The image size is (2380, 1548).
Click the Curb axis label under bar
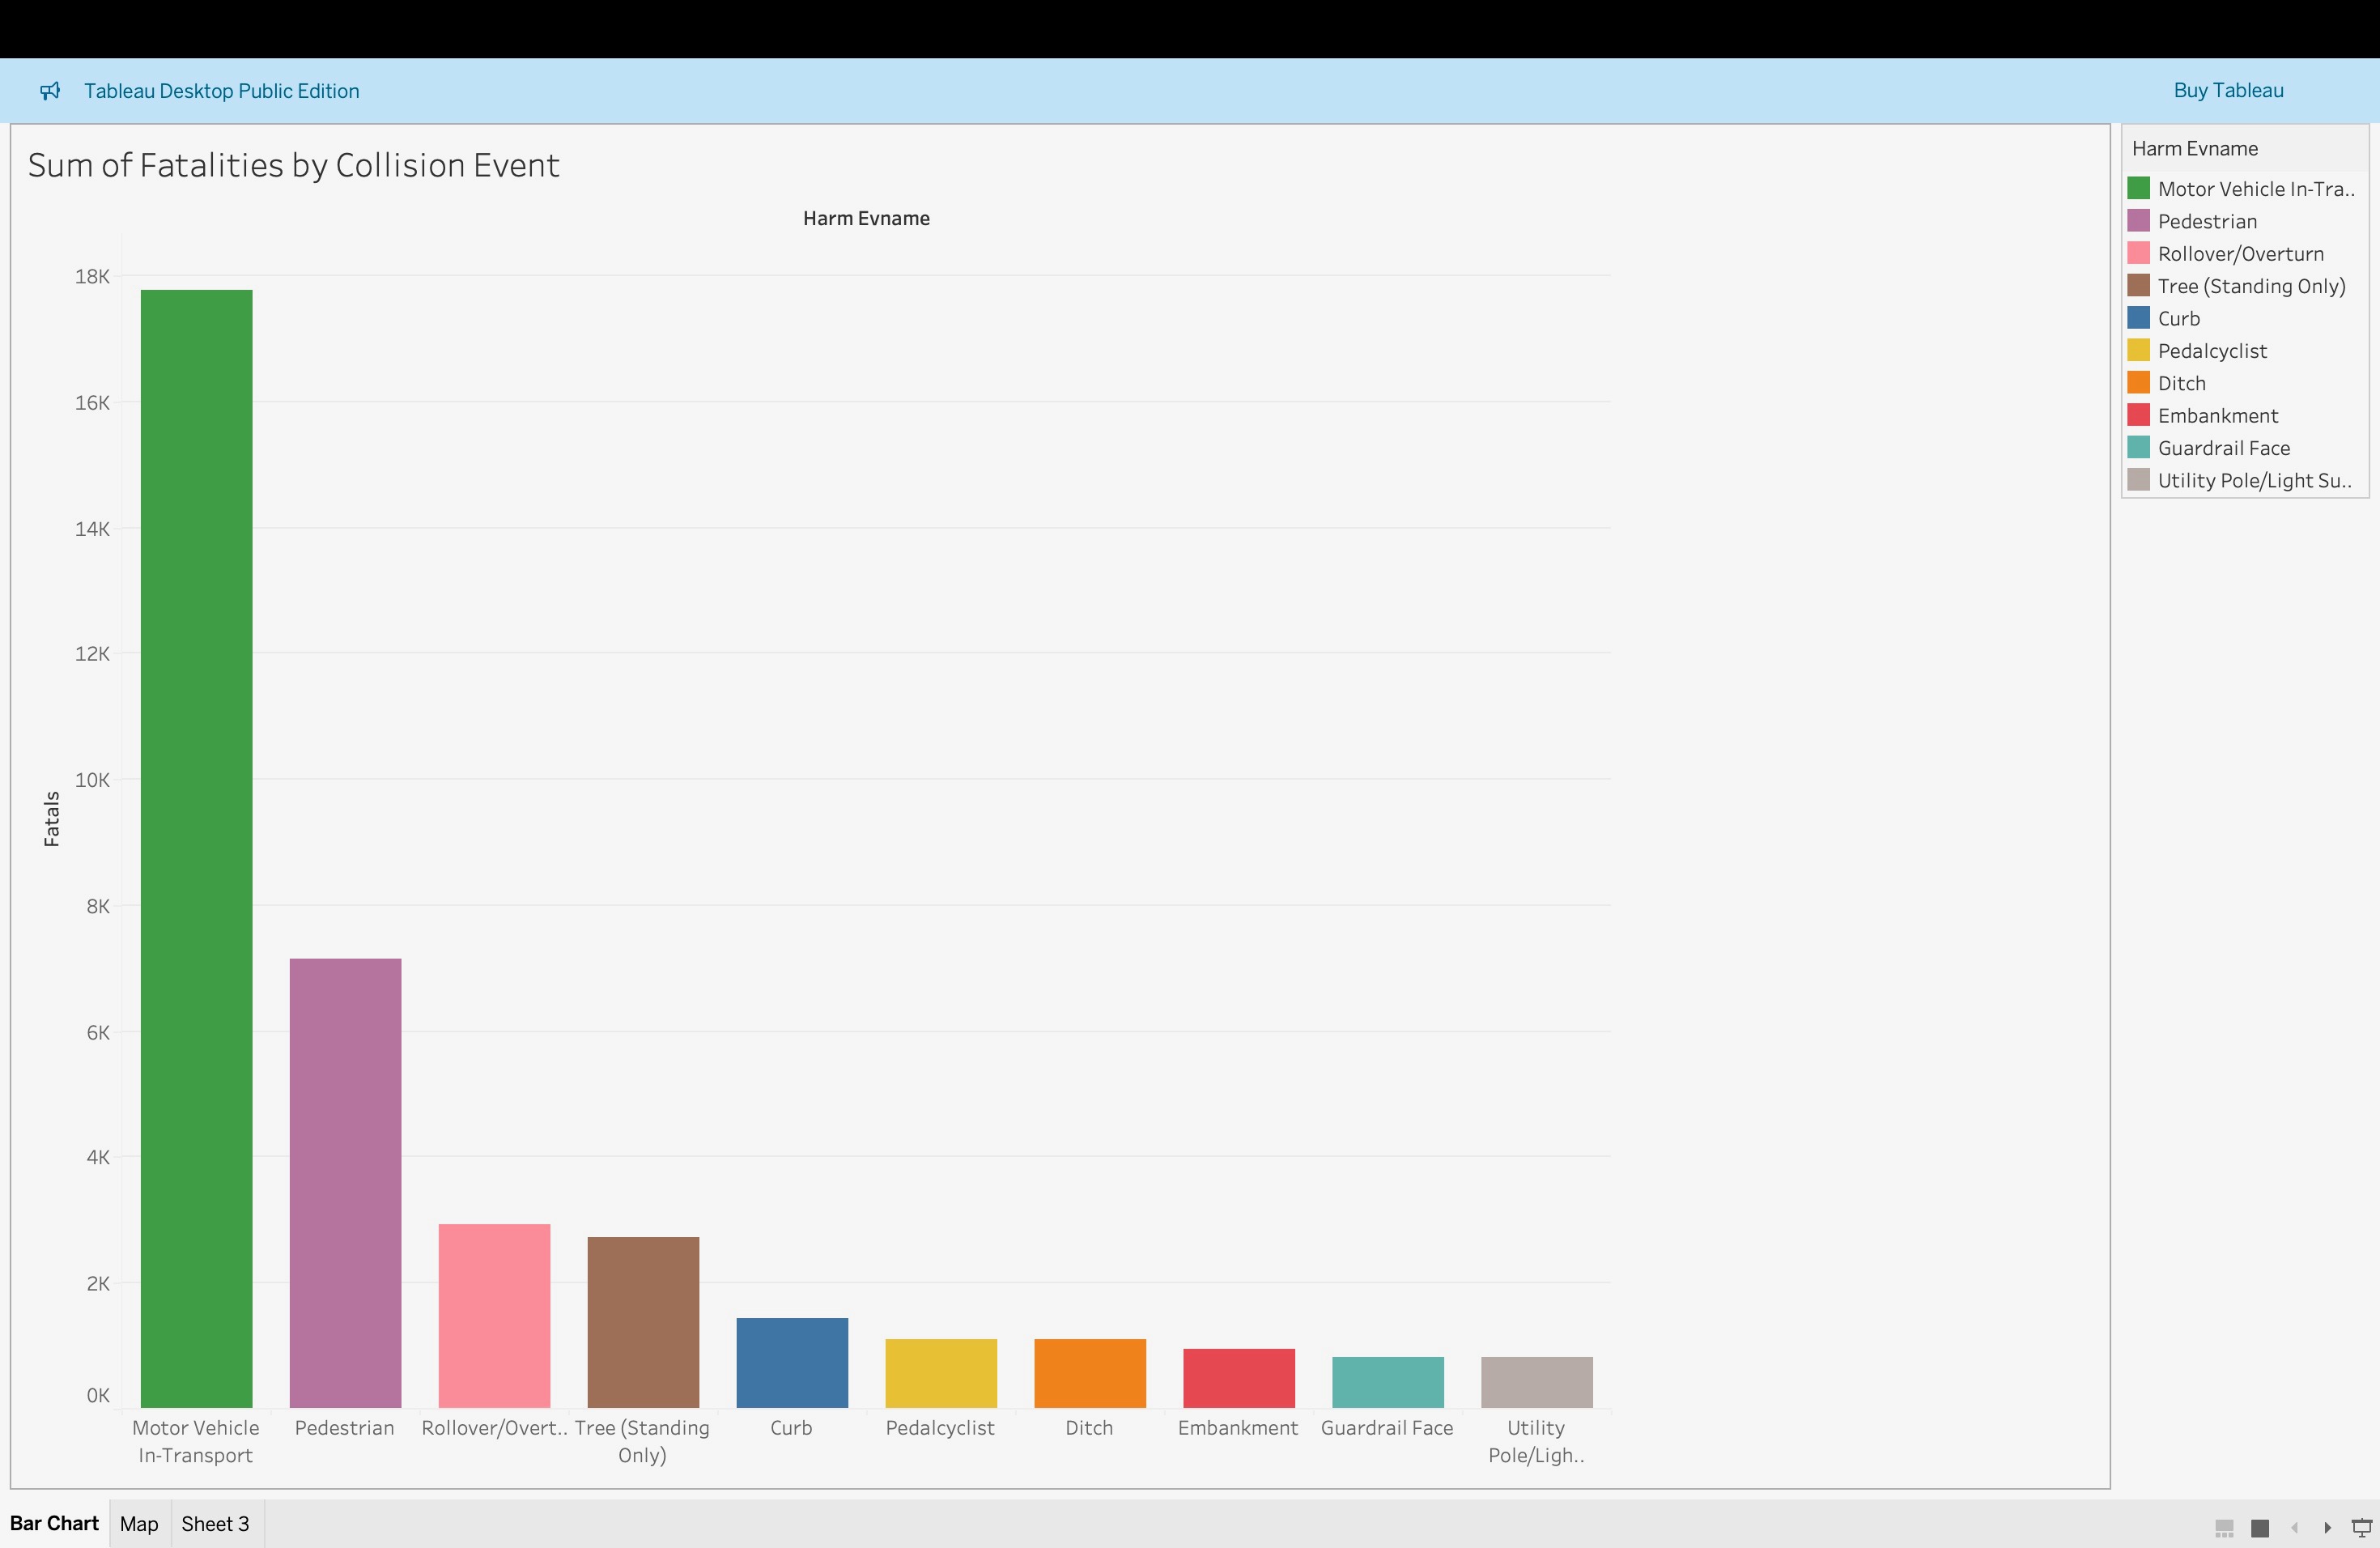tap(791, 1428)
